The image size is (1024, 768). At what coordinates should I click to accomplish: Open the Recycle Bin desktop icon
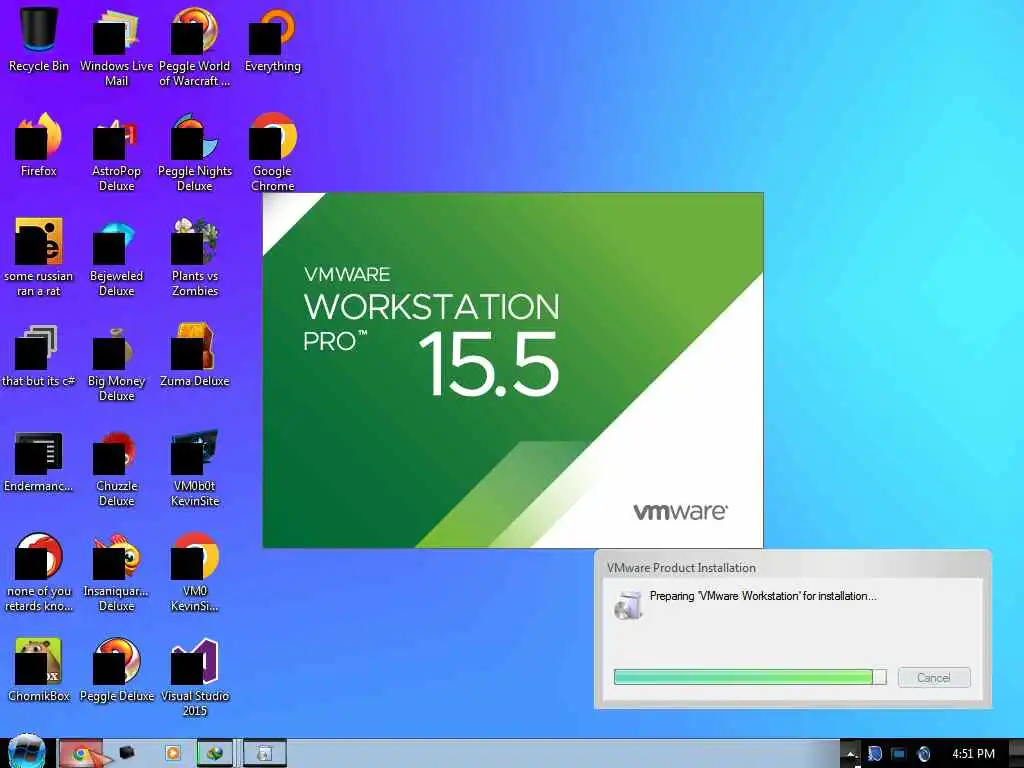click(x=39, y=40)
